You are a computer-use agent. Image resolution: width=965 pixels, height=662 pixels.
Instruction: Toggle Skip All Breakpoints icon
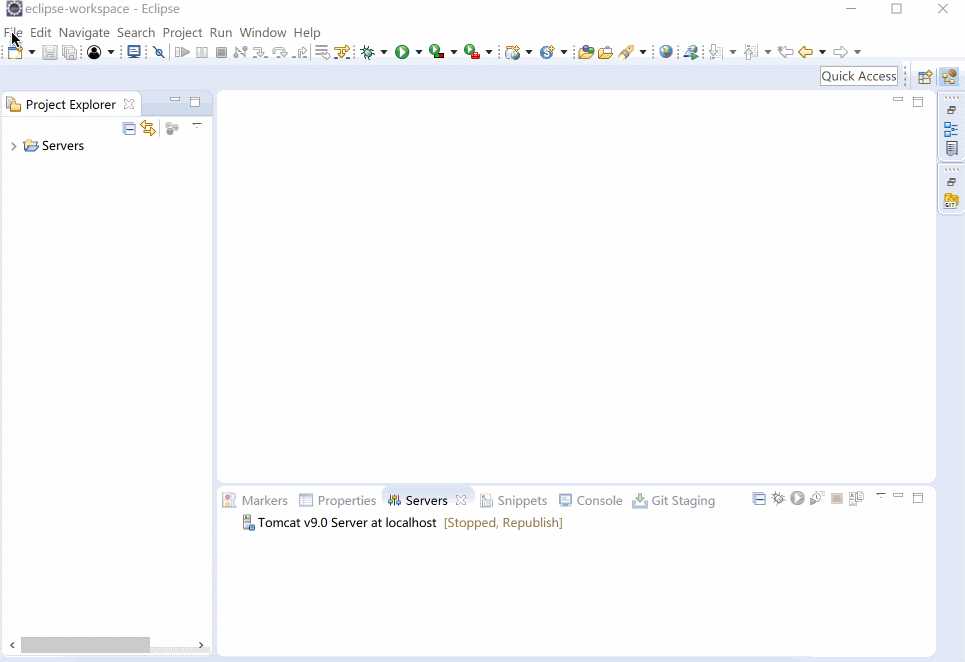[x=159, y=52]
